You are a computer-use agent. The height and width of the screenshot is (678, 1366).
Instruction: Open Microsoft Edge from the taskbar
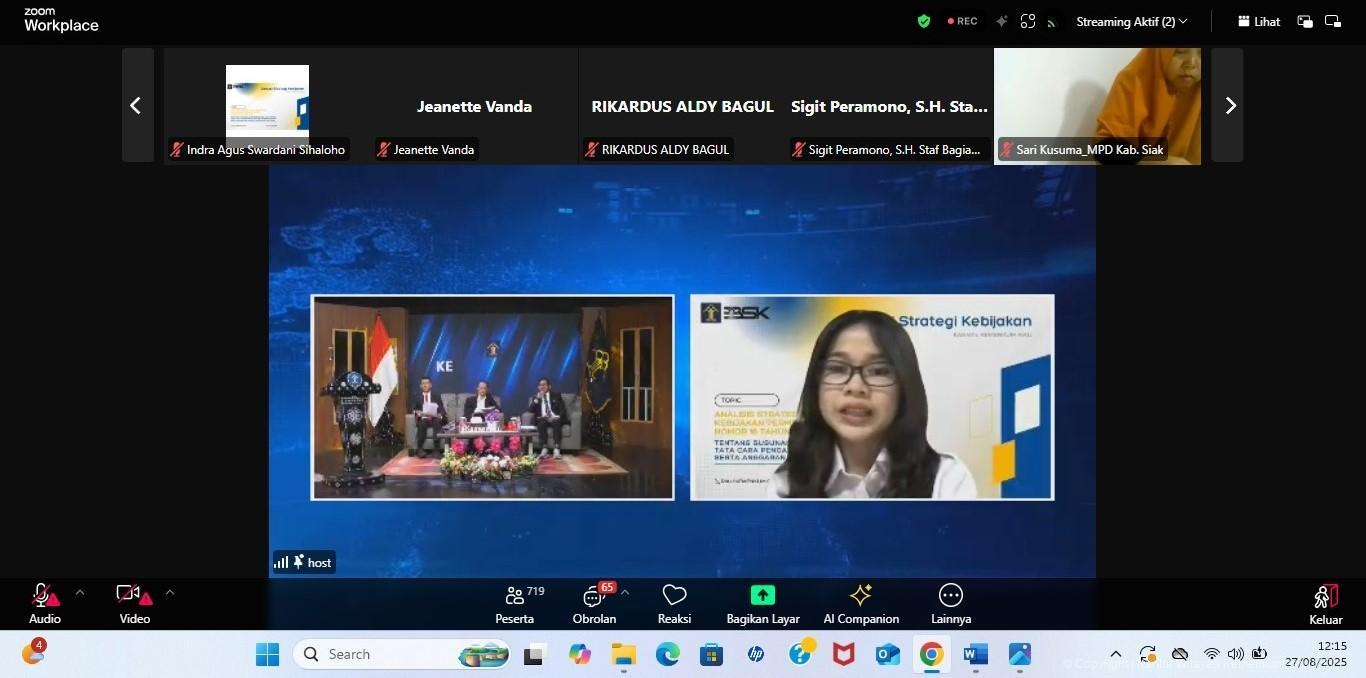(667, 654)
